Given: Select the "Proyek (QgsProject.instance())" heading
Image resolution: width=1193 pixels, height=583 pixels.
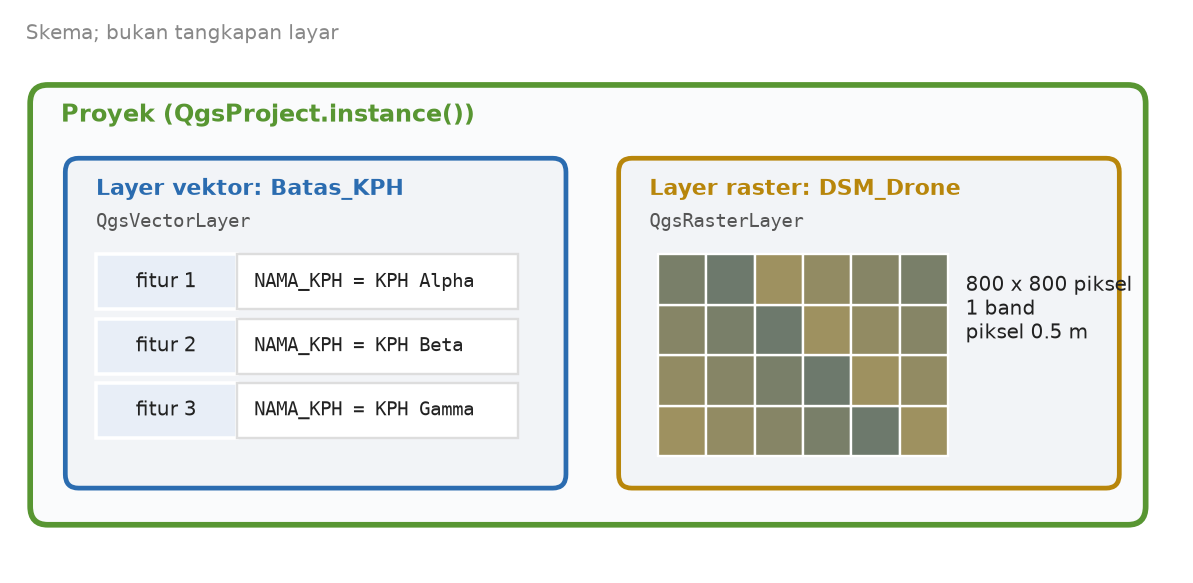Looking at the screenshot, I should [x=268, y=114].
